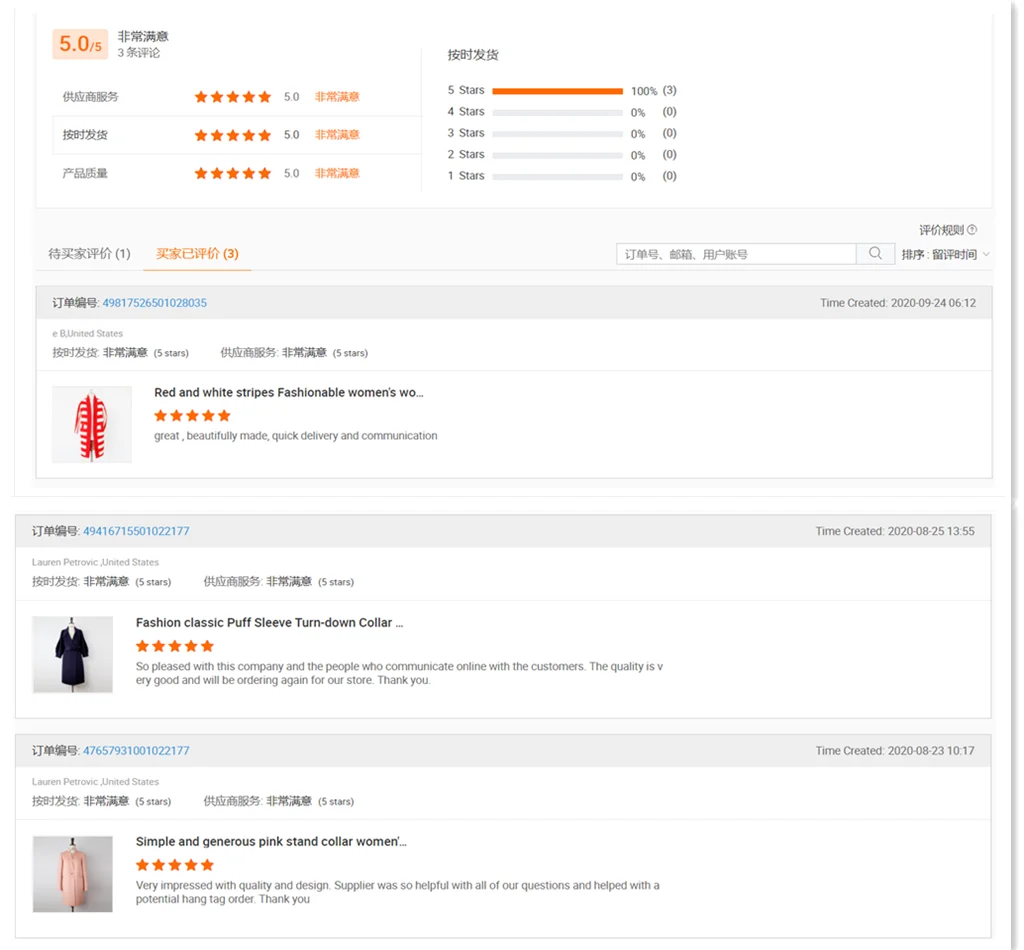Open the Red and white stripes product title
The height and width of the screenshot is (950, 1024).
(x=288, y=393)
